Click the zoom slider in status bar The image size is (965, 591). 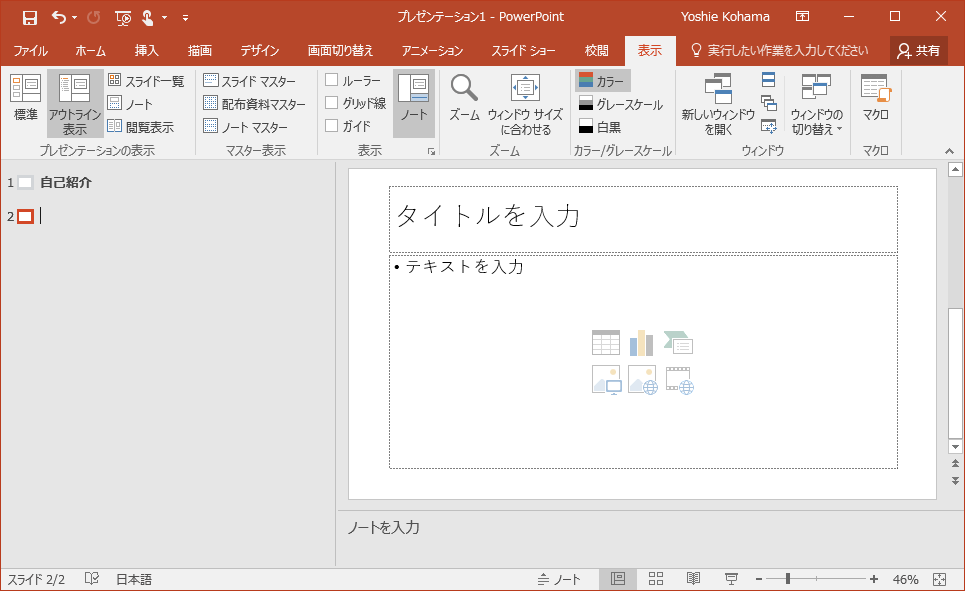pos(788,579)
